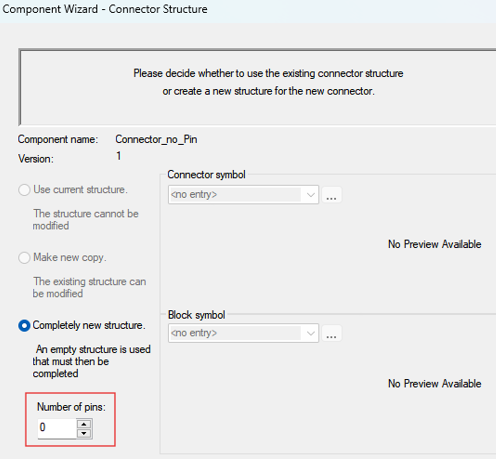Click the Connector_no_Pin component name
Image resolution: width=496 pixels, height=459 pixels.
(156, 139)
